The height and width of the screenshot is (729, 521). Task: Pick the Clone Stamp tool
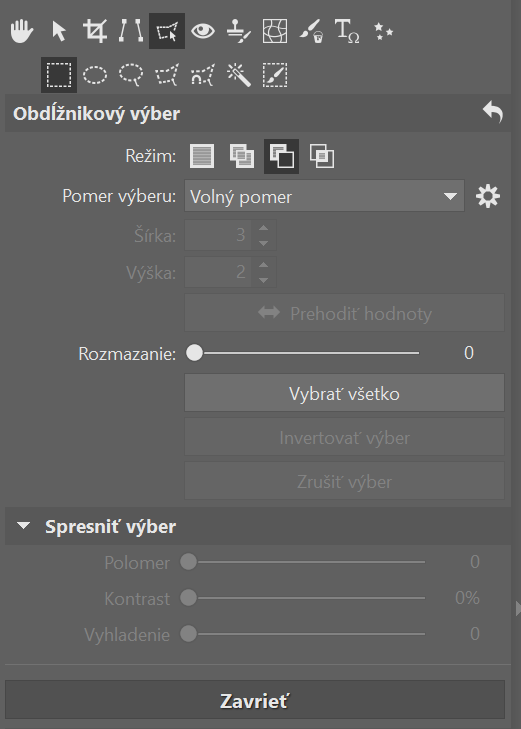point(239,32)
